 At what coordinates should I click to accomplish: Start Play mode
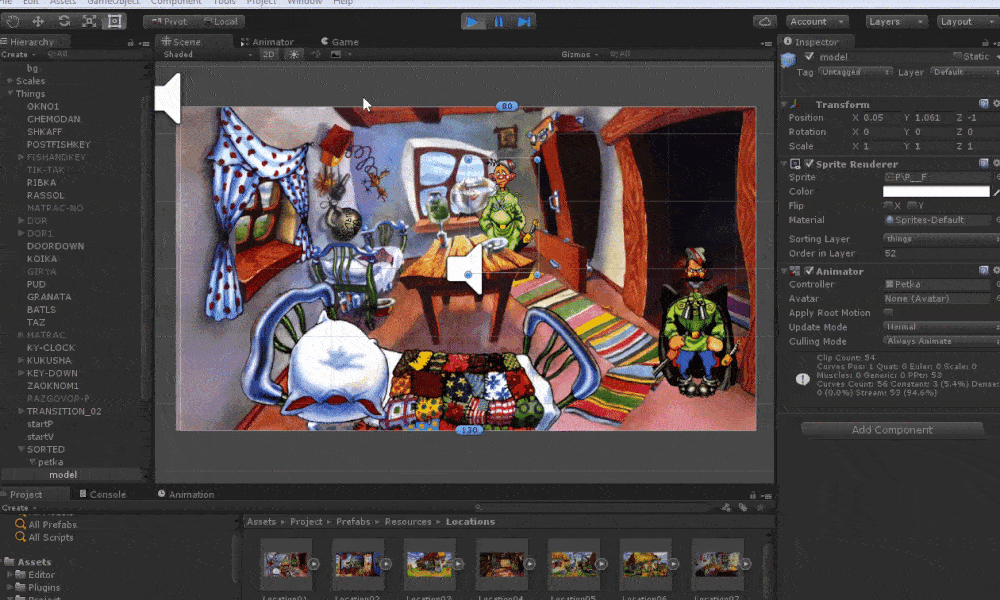coord(473,22)
